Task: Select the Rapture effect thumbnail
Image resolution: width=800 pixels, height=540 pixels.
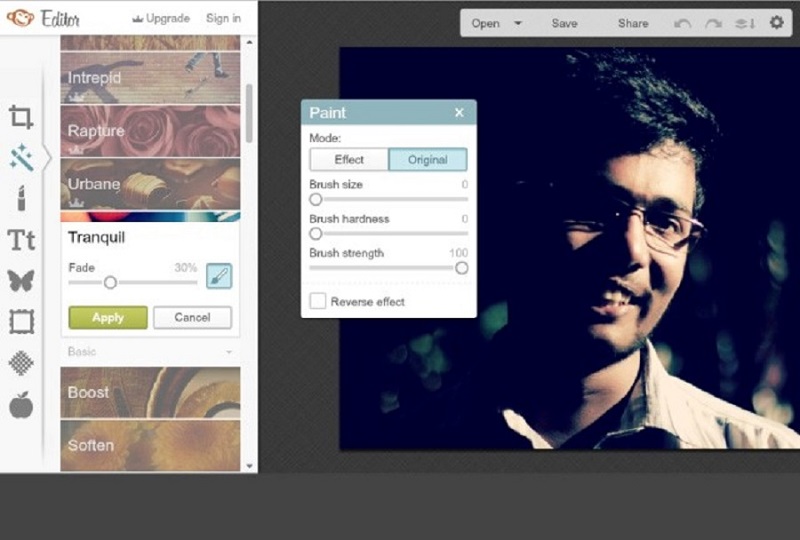Action: [x=151, y=131]
